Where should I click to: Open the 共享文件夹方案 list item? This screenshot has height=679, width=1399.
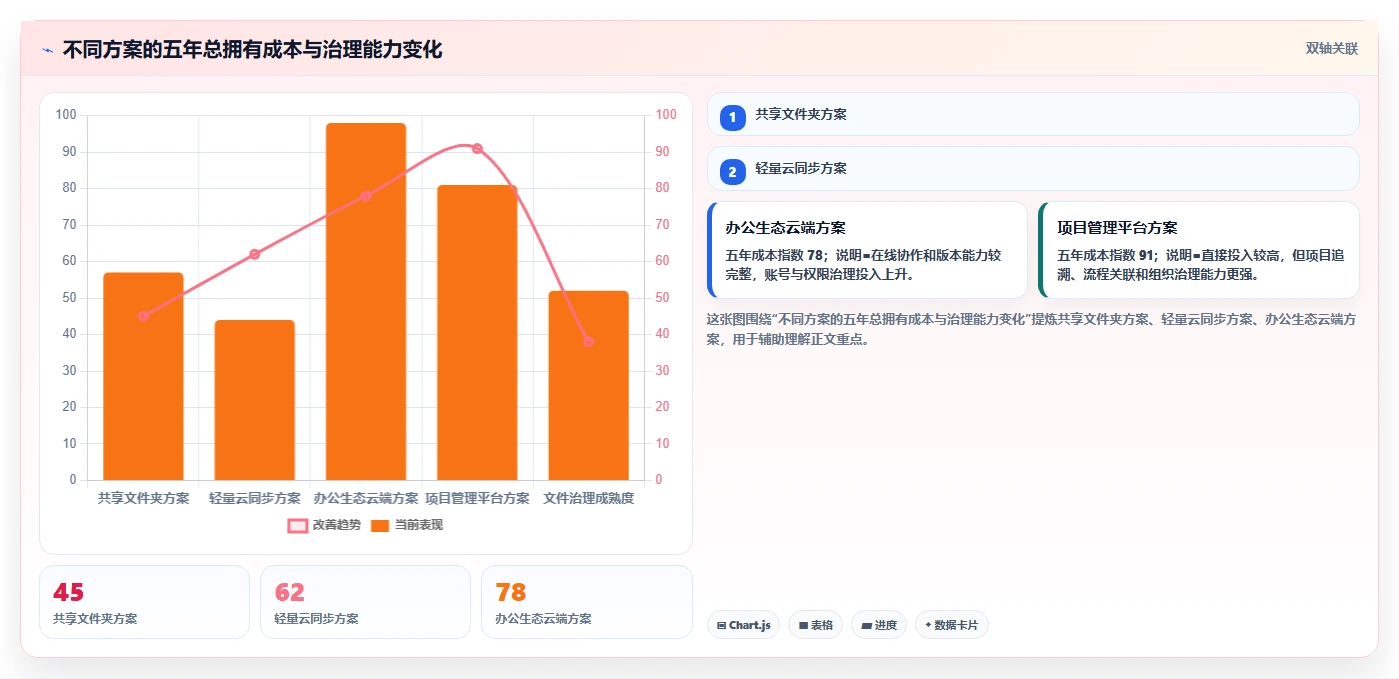[x=1033, y=114]
